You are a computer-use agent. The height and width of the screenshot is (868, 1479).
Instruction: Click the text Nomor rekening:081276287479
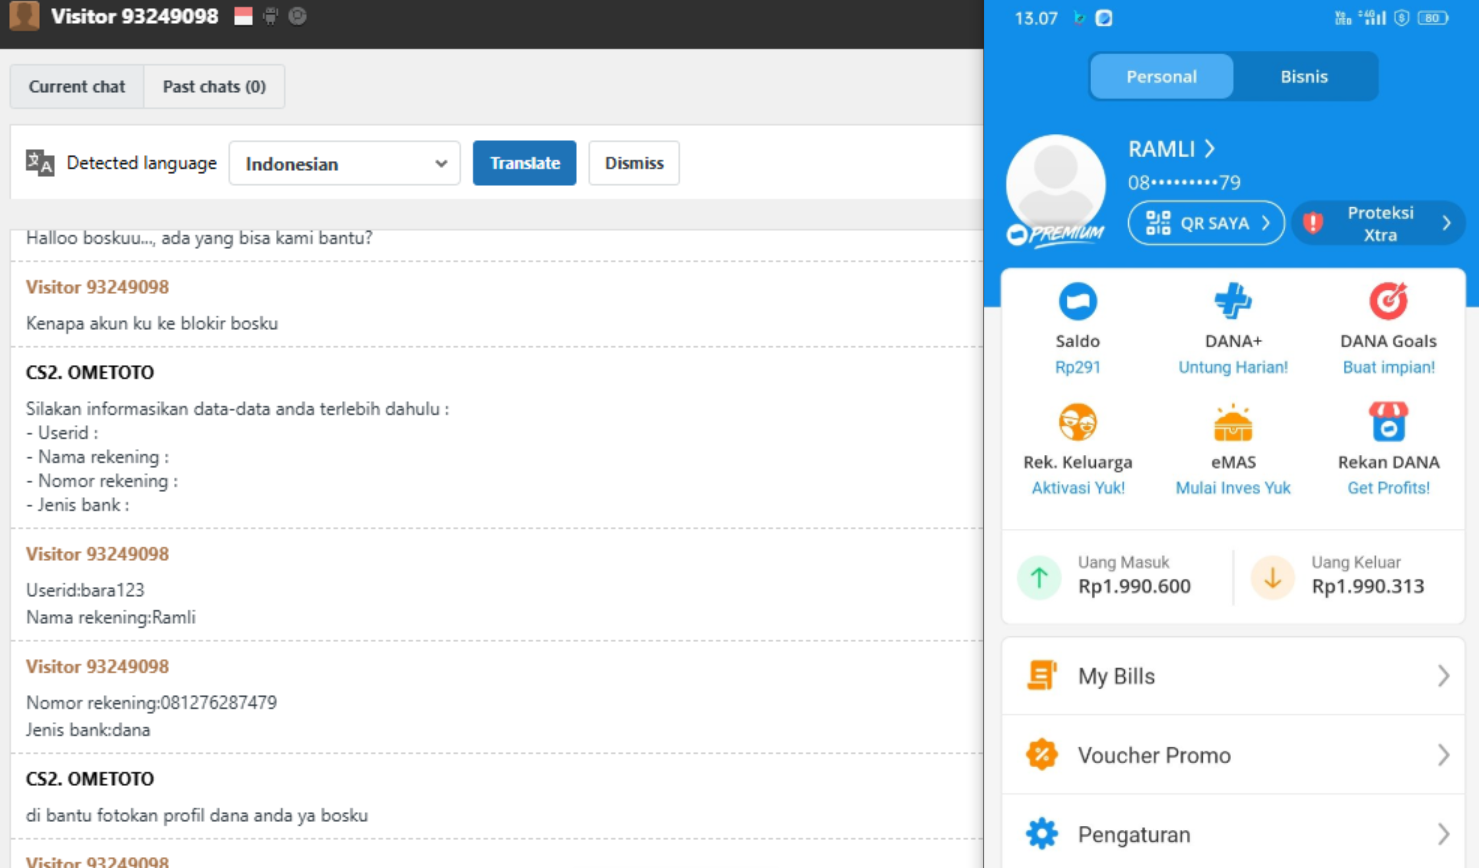point(151,703)
